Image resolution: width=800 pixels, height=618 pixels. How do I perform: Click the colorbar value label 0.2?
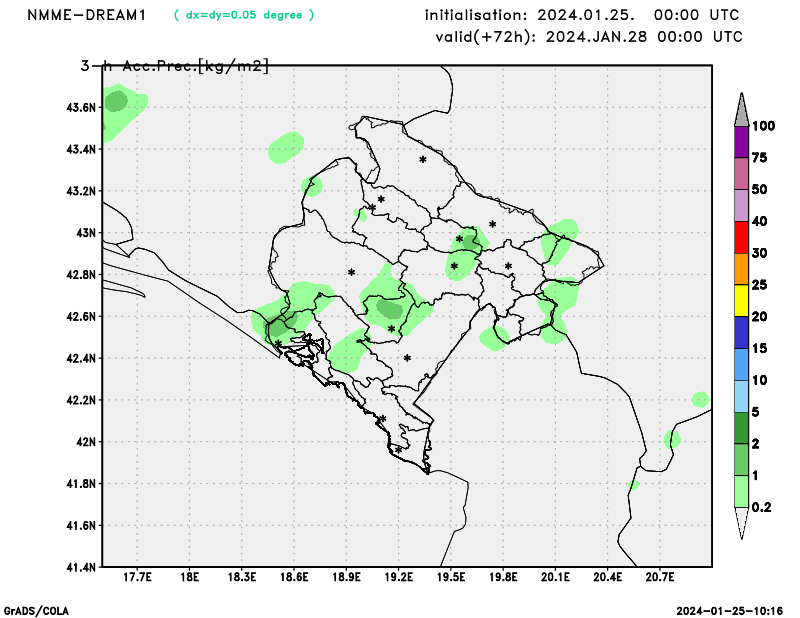[761, 507]
